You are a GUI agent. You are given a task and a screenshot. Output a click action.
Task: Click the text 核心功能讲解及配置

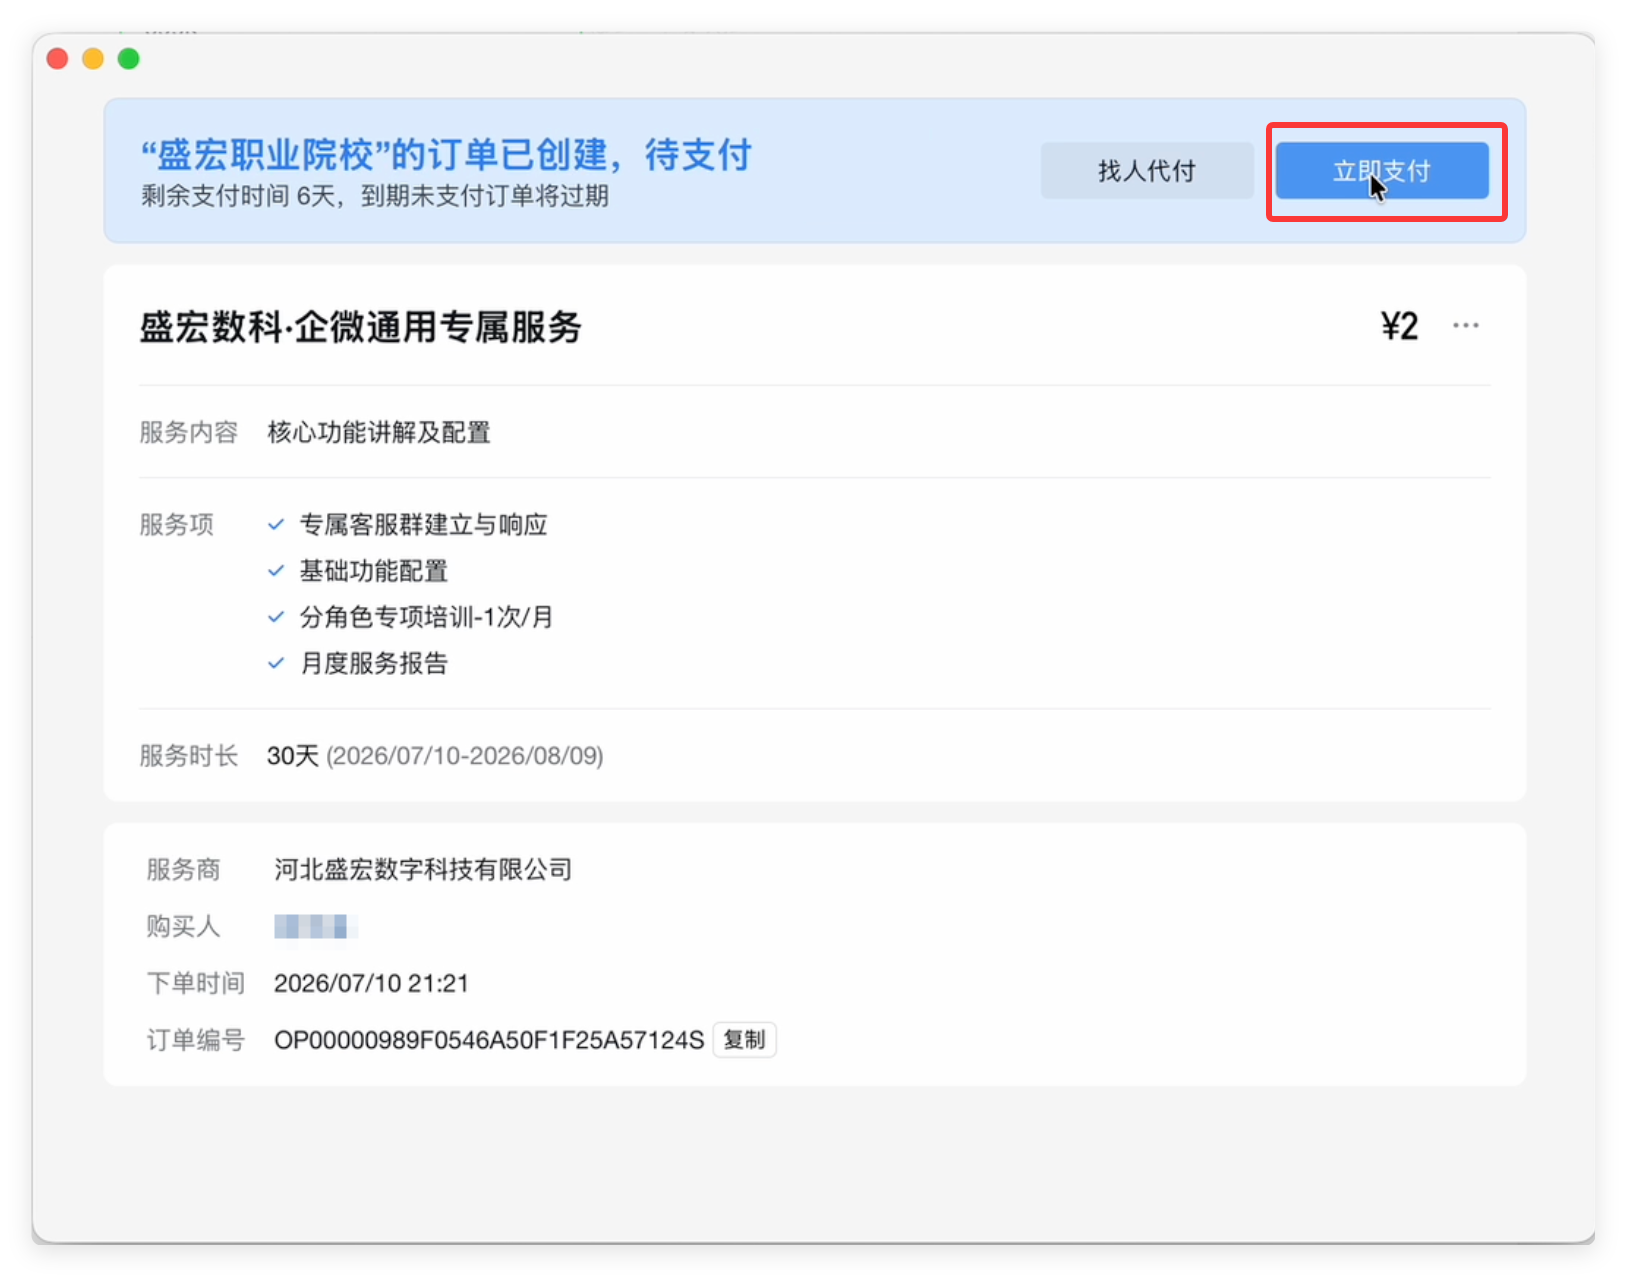[x=379, y=432]
